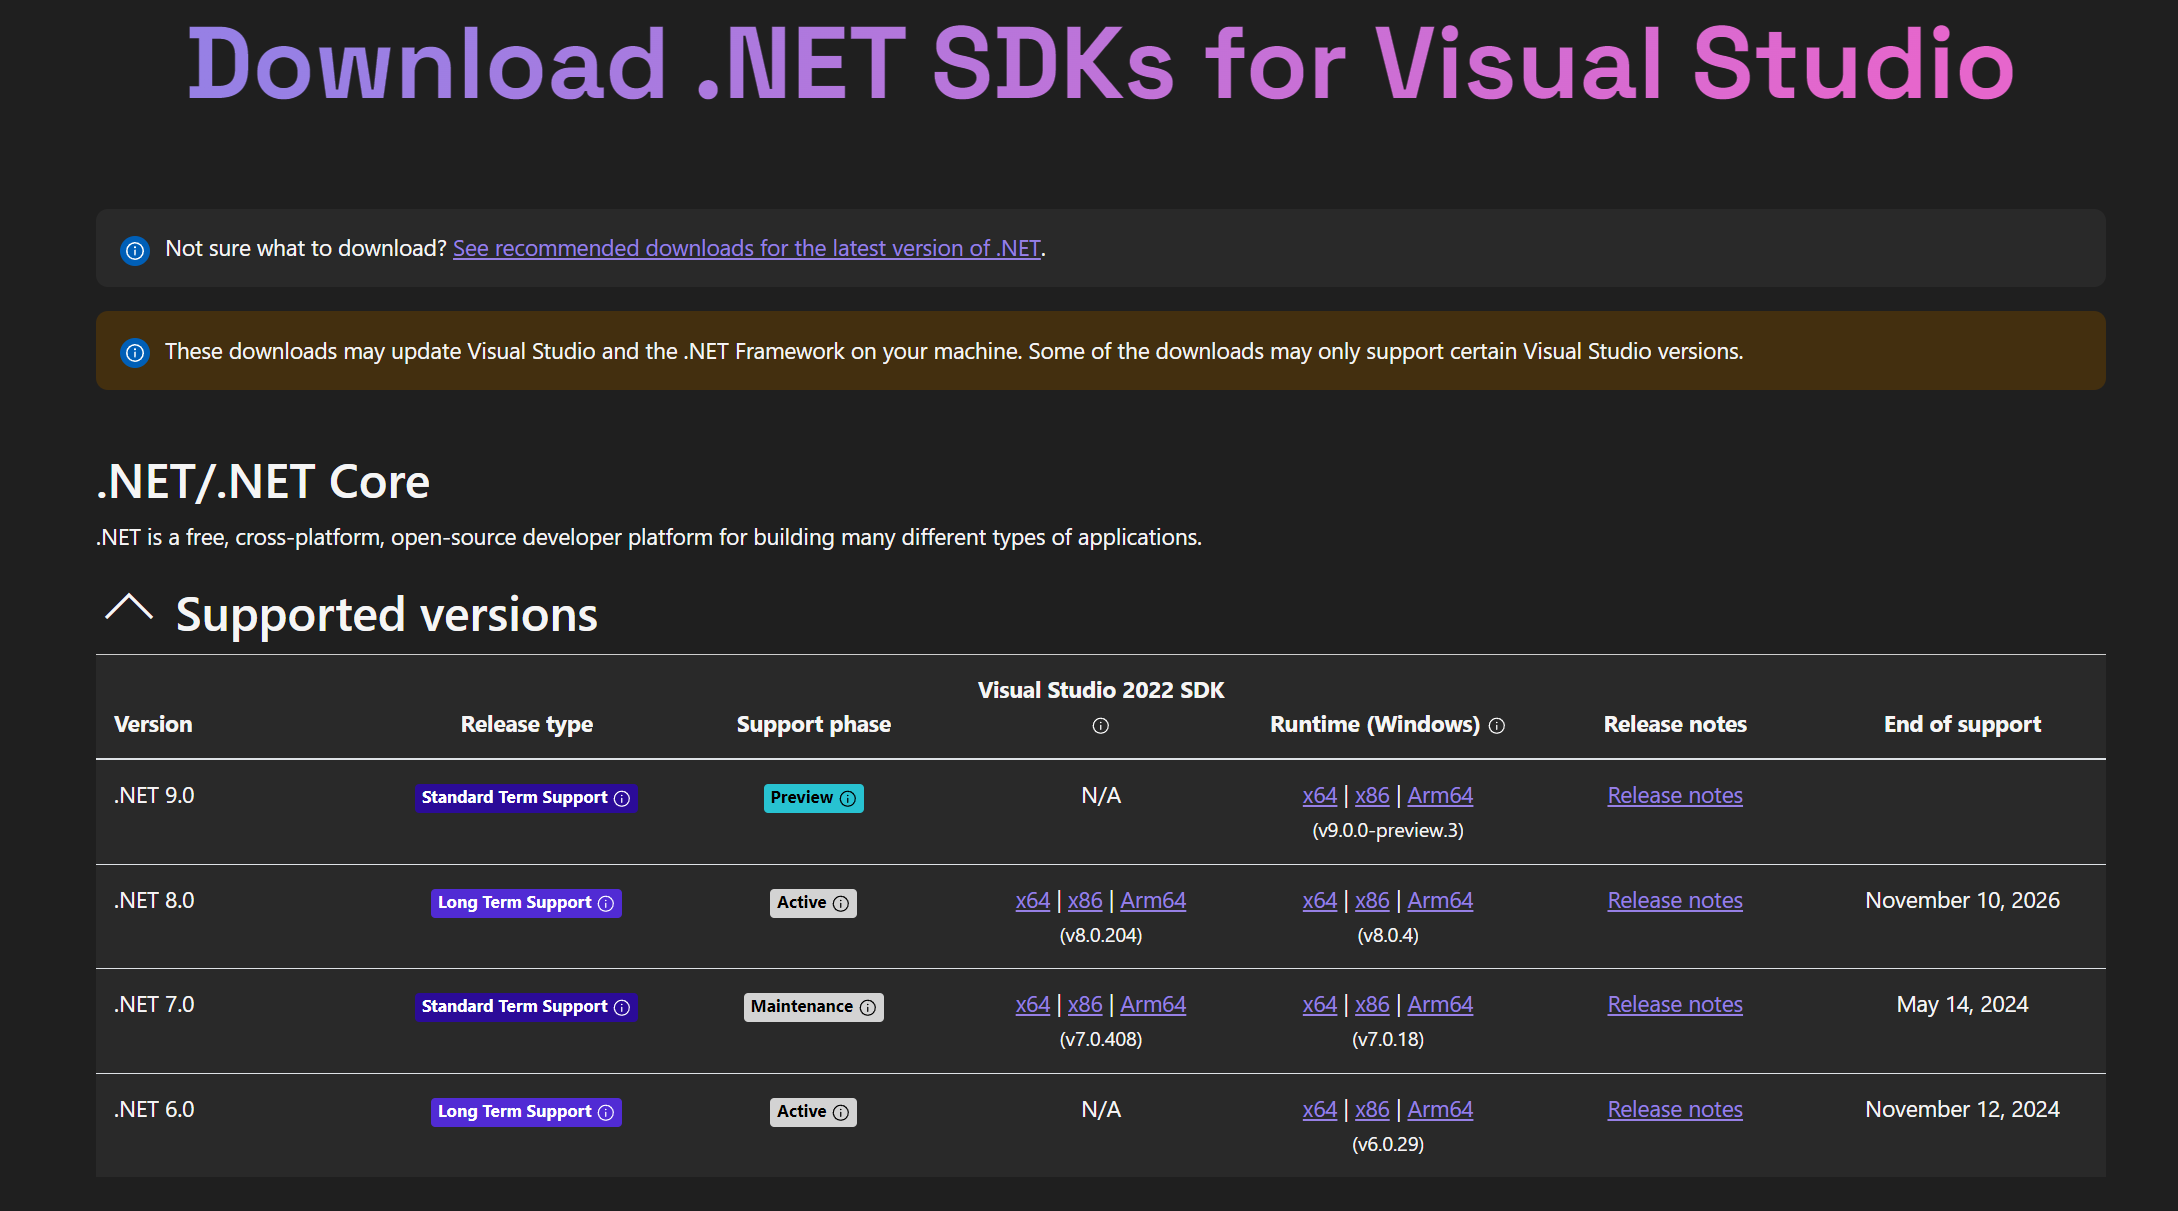
Task: Open recommended downloads for latest .NET link
Action: 747,248
